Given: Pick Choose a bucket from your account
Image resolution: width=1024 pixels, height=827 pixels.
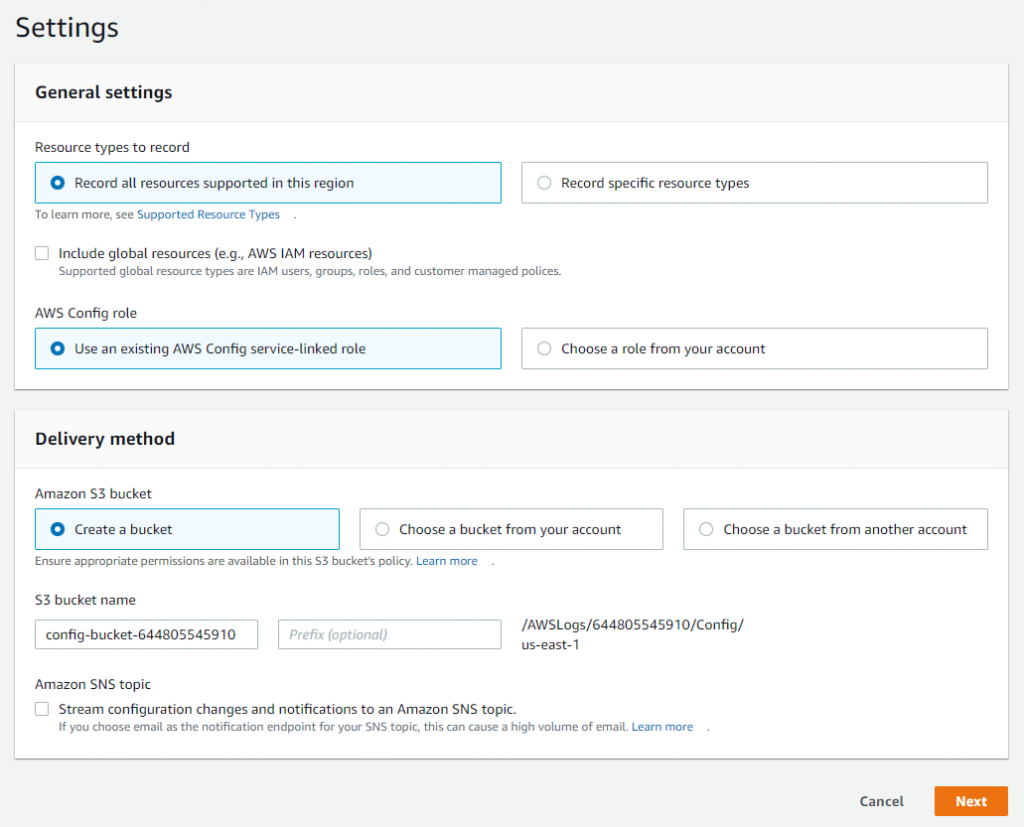Looking at the screenshot, I should 383,529.
